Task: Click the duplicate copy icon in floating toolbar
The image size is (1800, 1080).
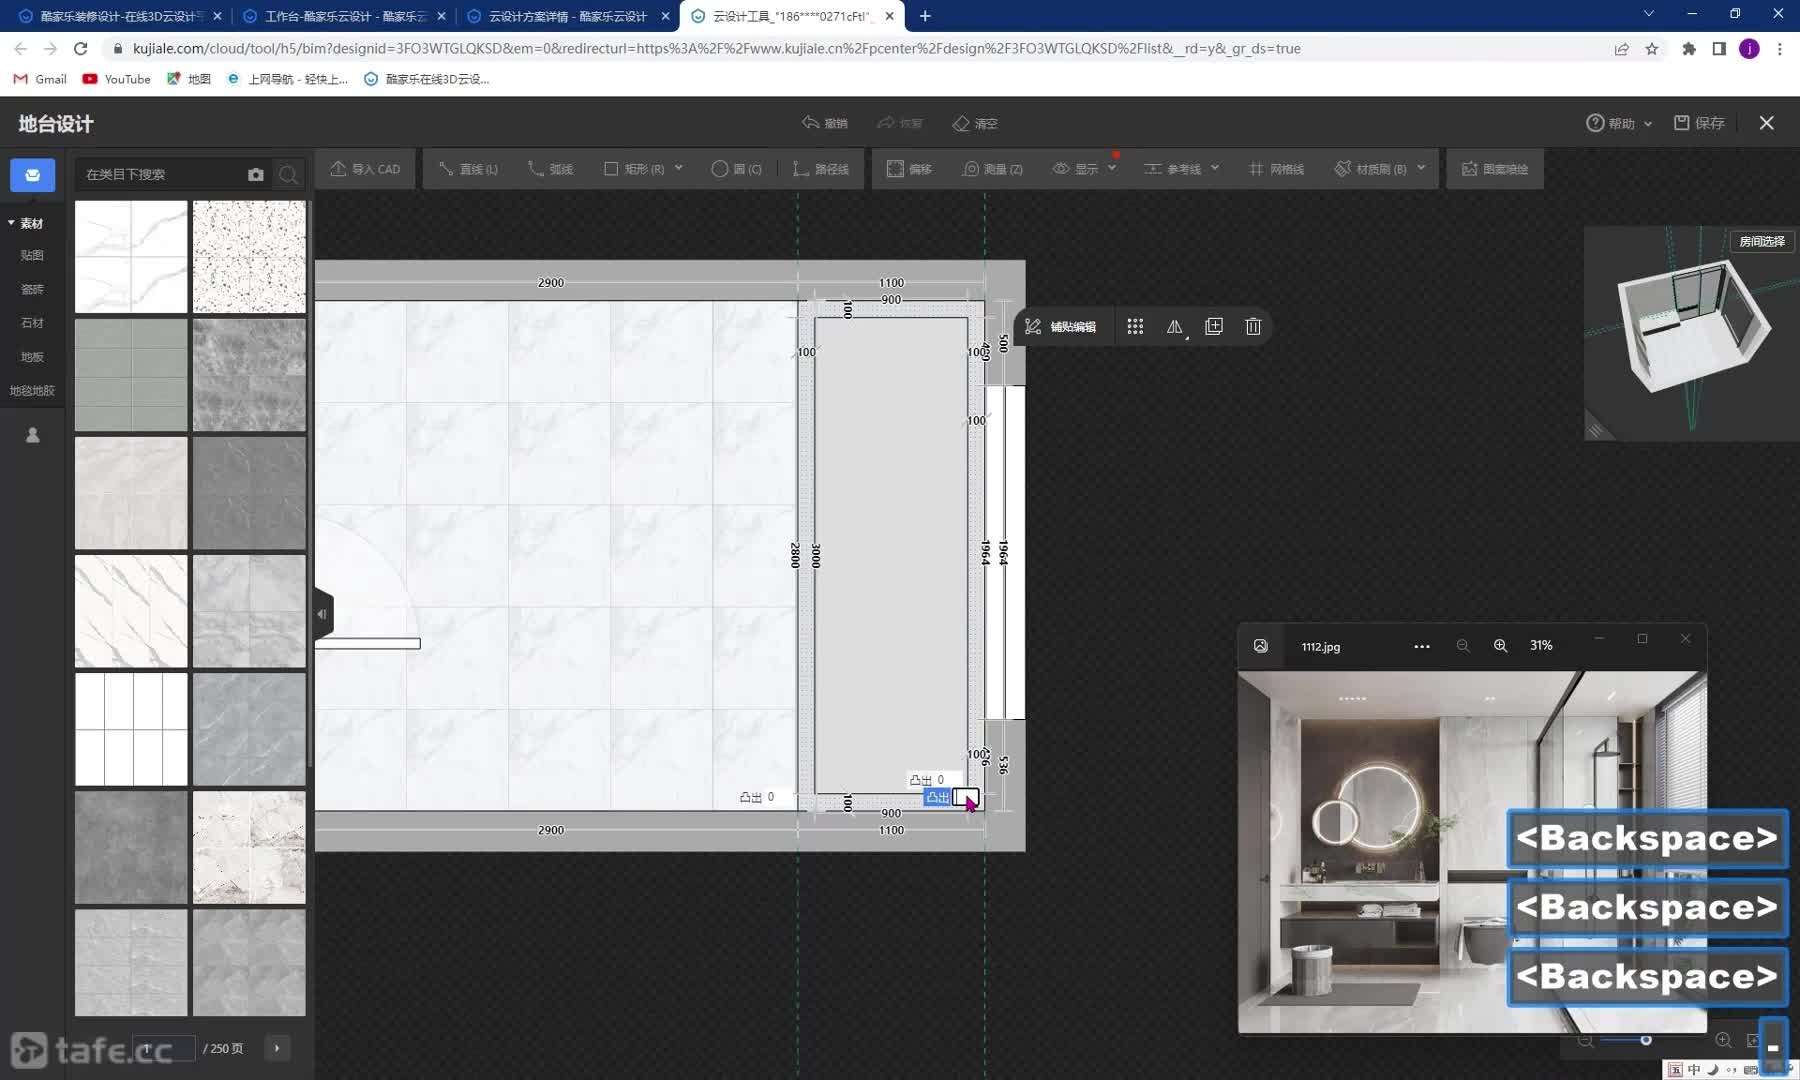Action: click(x=1214, y=326)
